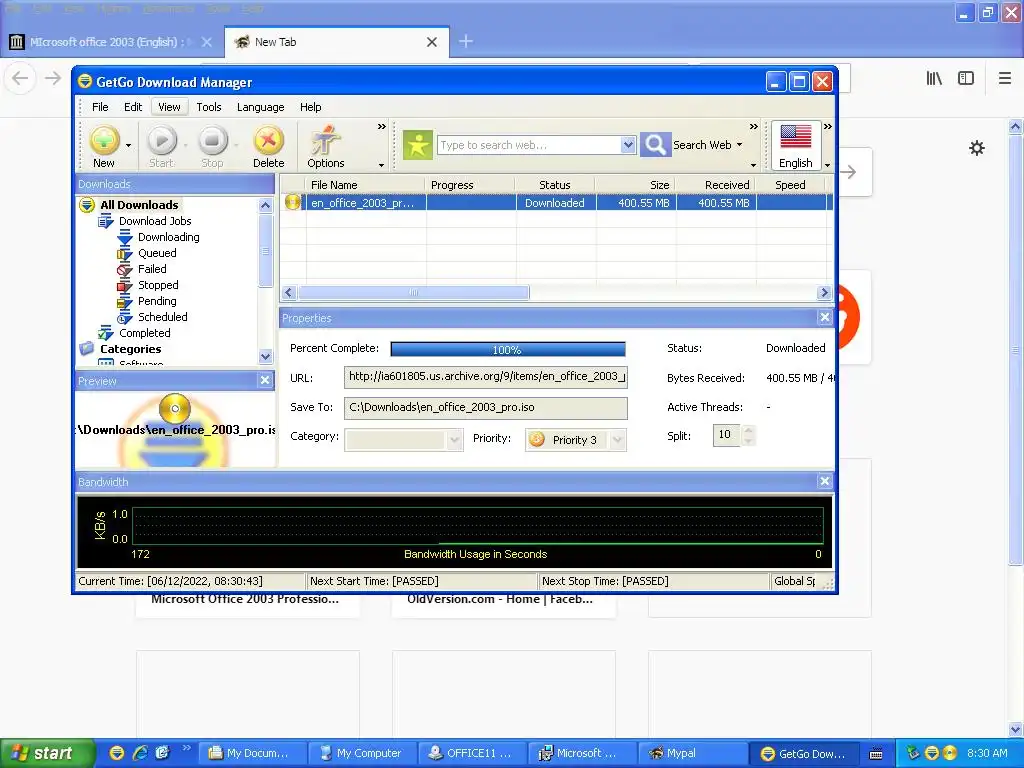Screen dimensions: 1024x768
Task: Expand the search toolbar overflow chevron
Action: coord(754,127)
